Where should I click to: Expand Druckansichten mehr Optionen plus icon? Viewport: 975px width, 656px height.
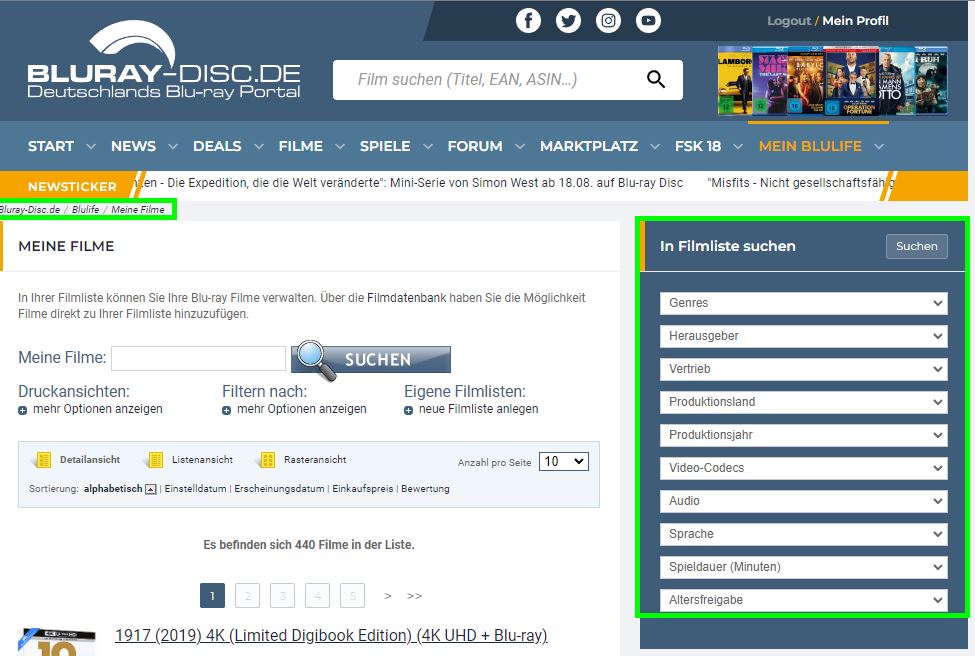22,410
